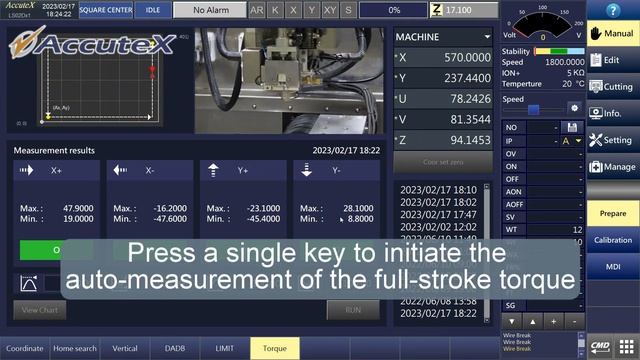The height and width of the screenshot is (360, 640).
Task: Toggle the K status indicator
Action: (x=275, y=10)
